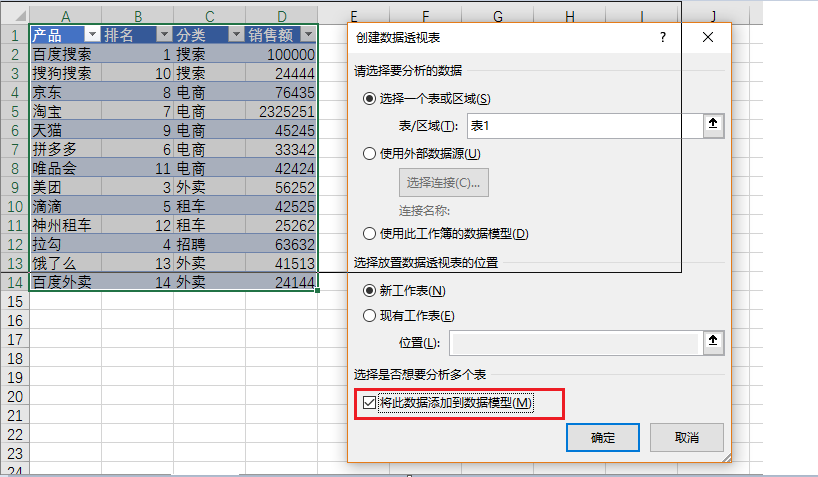Click the range picker icon beside 位置
Viewport: 818px width, 477px height.
tap(713, 341)
